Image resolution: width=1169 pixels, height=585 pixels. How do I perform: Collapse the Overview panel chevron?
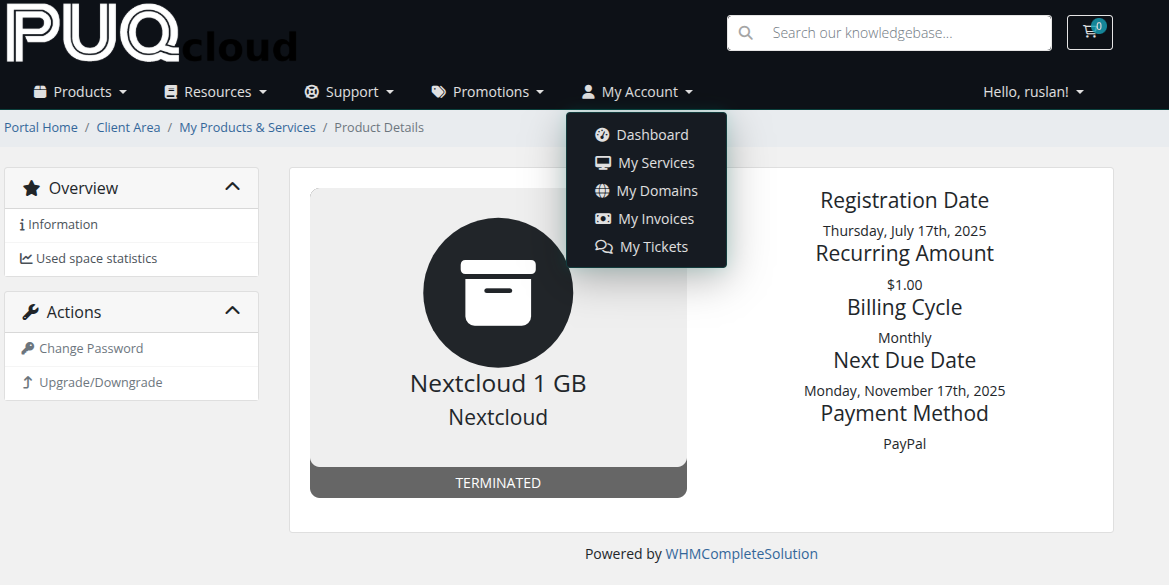[x=232, y=187]
